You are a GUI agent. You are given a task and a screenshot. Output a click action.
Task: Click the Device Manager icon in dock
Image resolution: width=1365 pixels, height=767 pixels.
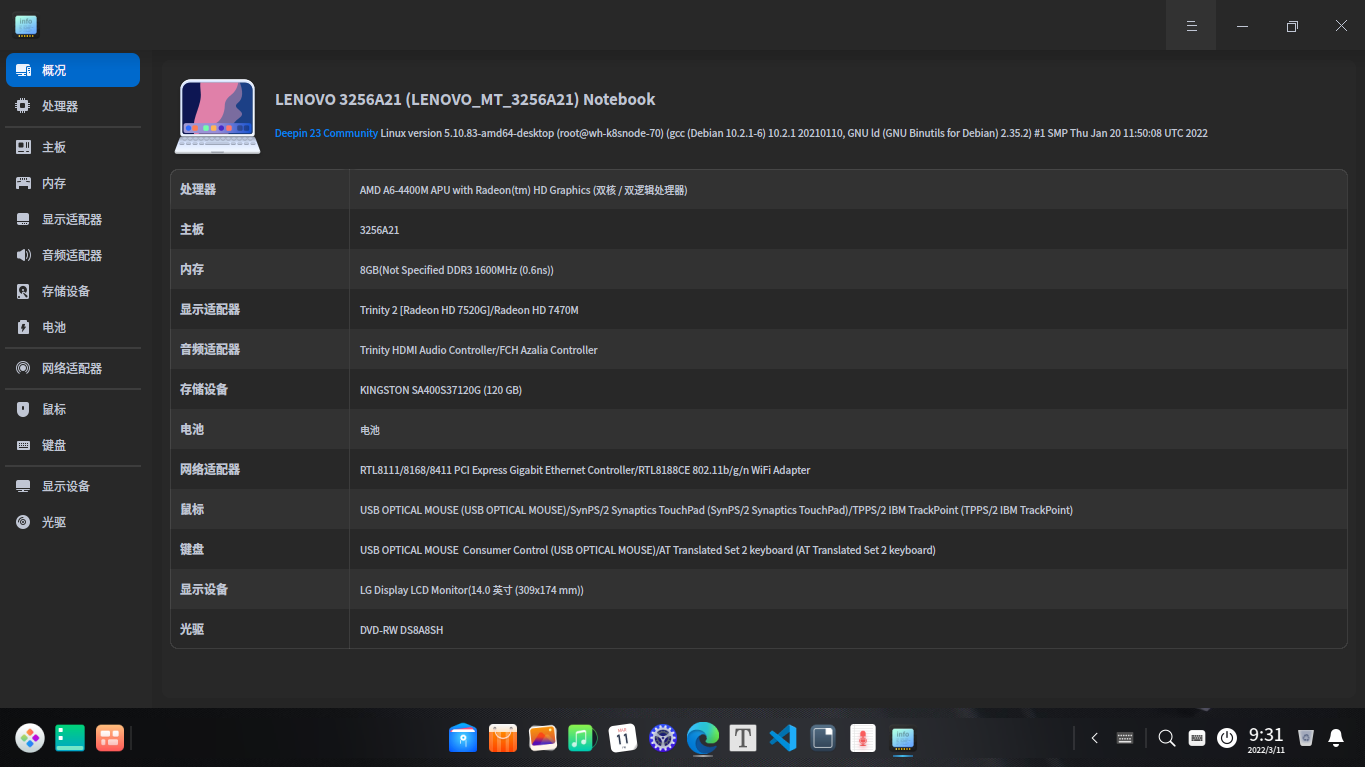coord(903,738)
